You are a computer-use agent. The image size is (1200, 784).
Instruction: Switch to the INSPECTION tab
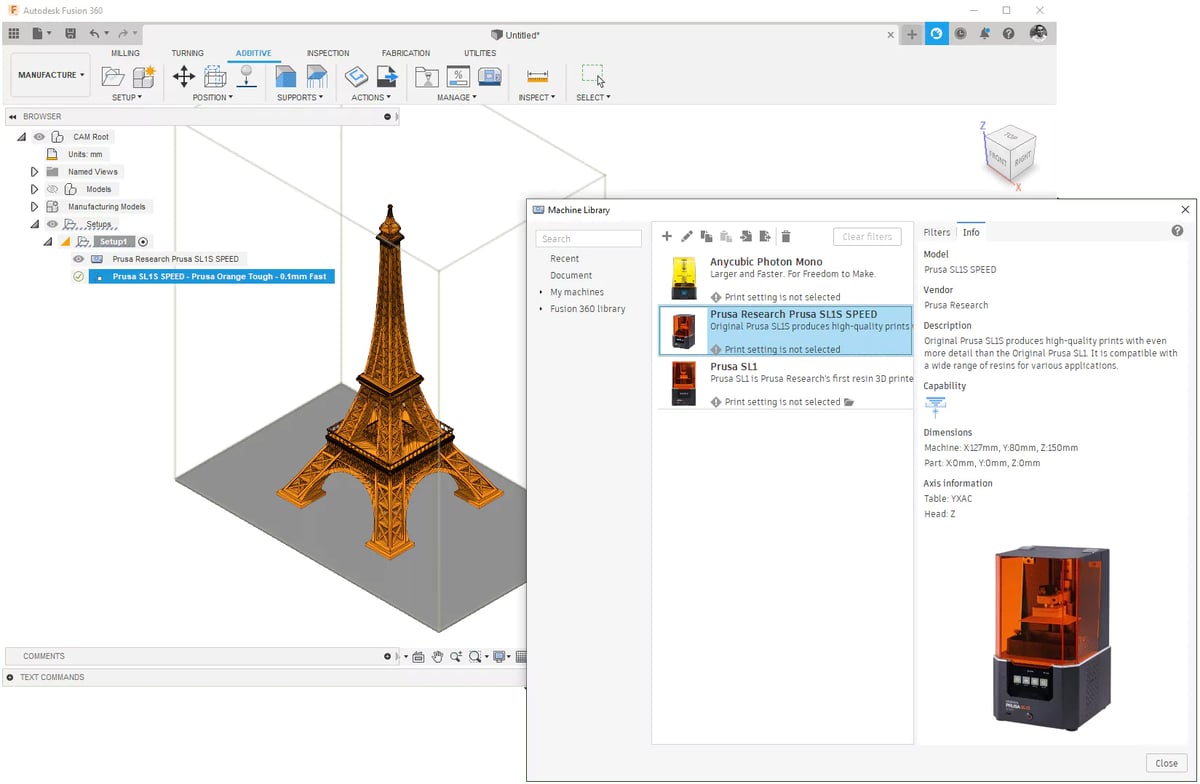coord(328,53)
